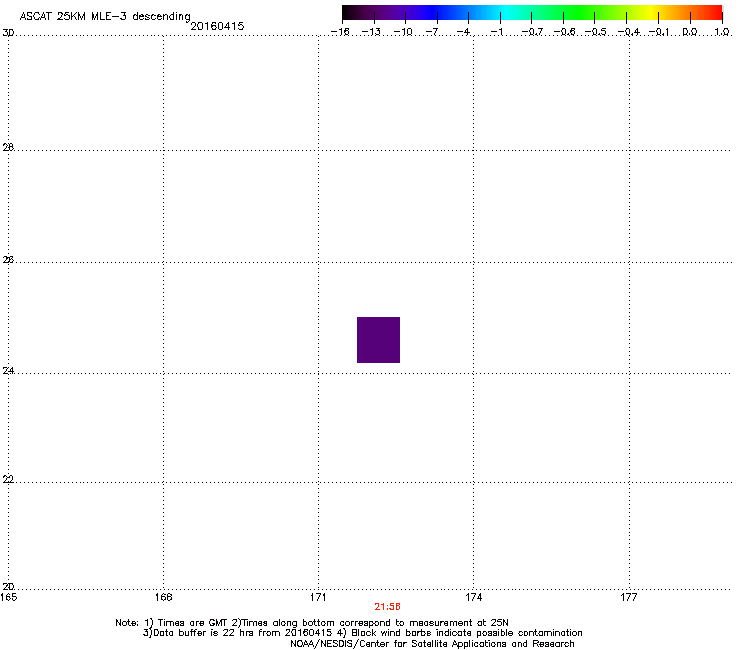740x650 pixels.
Task: Click the red 21:56 pass time label
Action: tap(387, 607)
